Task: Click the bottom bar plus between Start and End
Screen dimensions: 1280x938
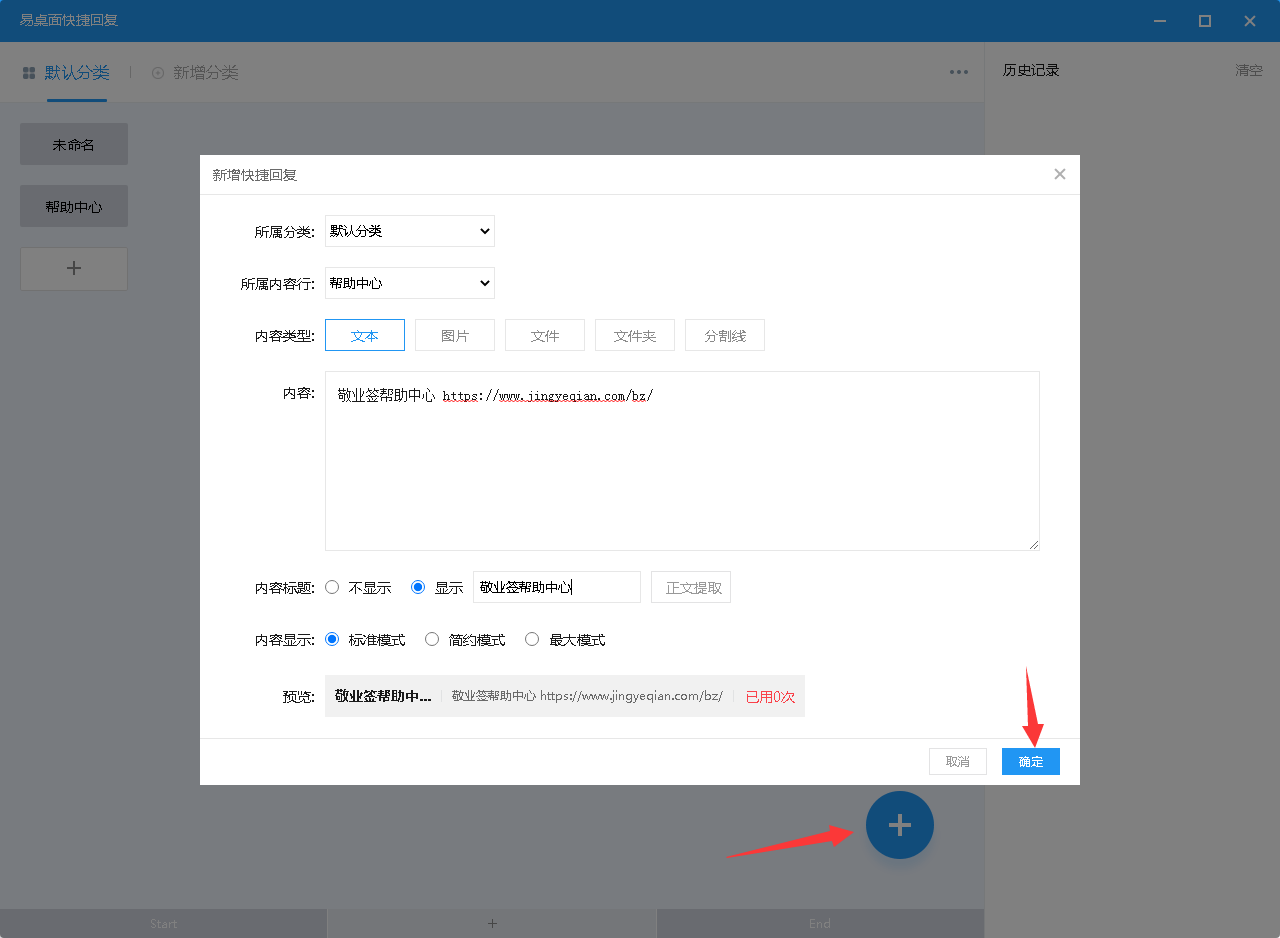Action: pyautogui.click(x=492, y=923)
